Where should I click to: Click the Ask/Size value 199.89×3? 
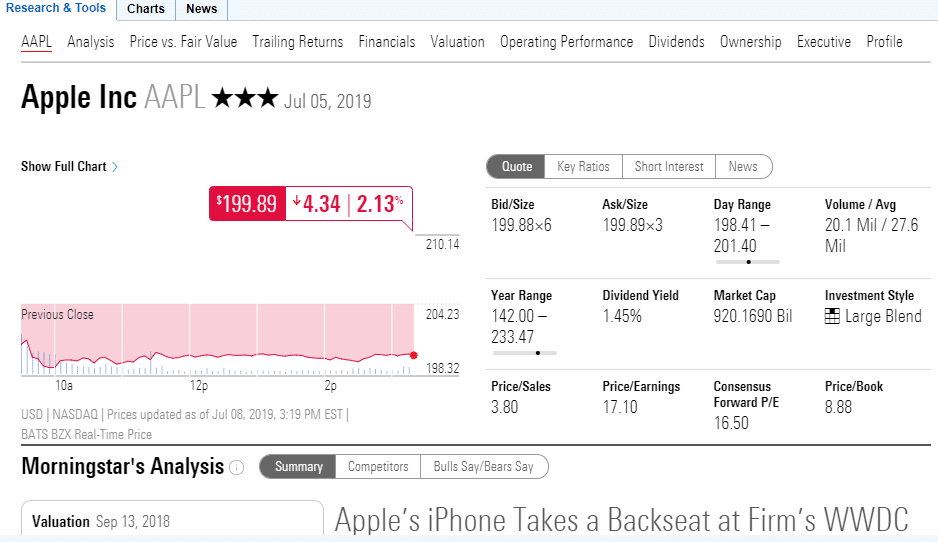tap(632, 226)
